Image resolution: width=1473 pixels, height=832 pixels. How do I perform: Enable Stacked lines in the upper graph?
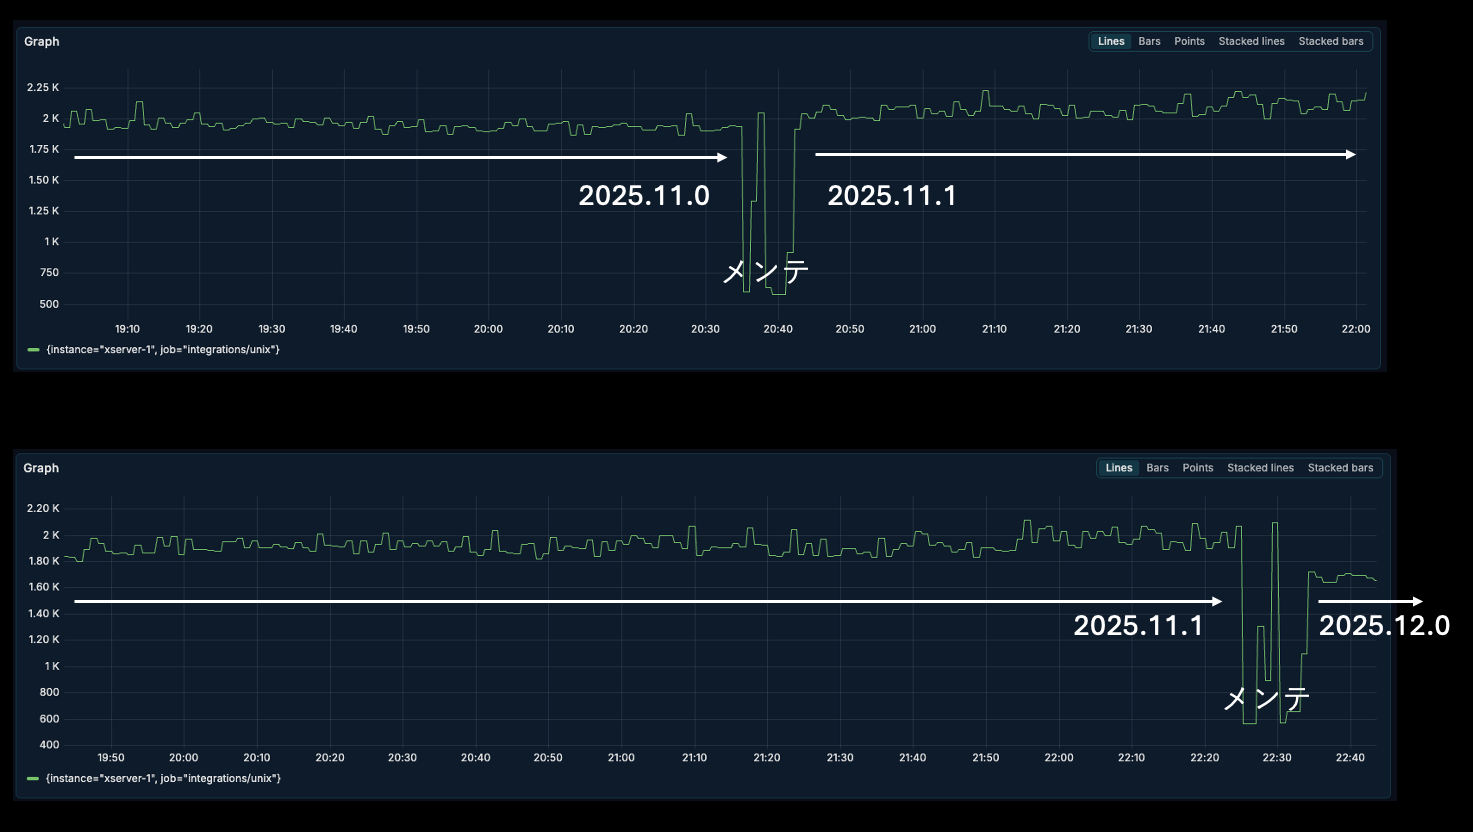[1251, 42]
